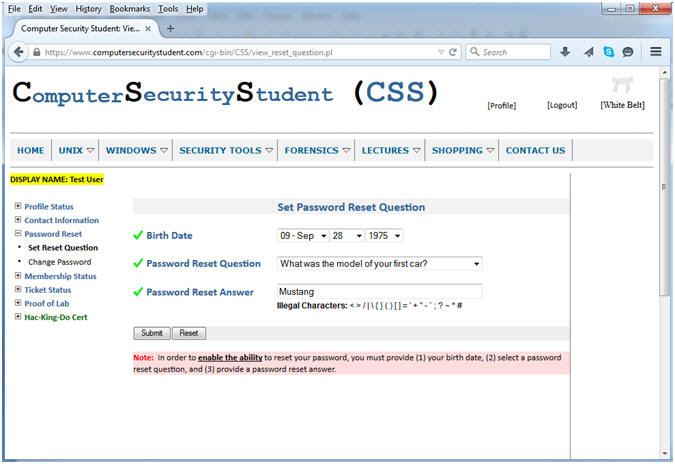Image resolution: width=675 pixels, height=464 pixels.
Task: Click the Submit button
Action: pyautogui.click(x=152, y=333)
